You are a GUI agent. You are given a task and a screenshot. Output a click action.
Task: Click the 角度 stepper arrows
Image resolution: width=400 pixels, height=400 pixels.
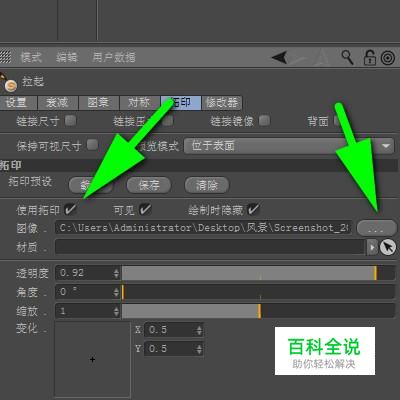tap(116, 292)
